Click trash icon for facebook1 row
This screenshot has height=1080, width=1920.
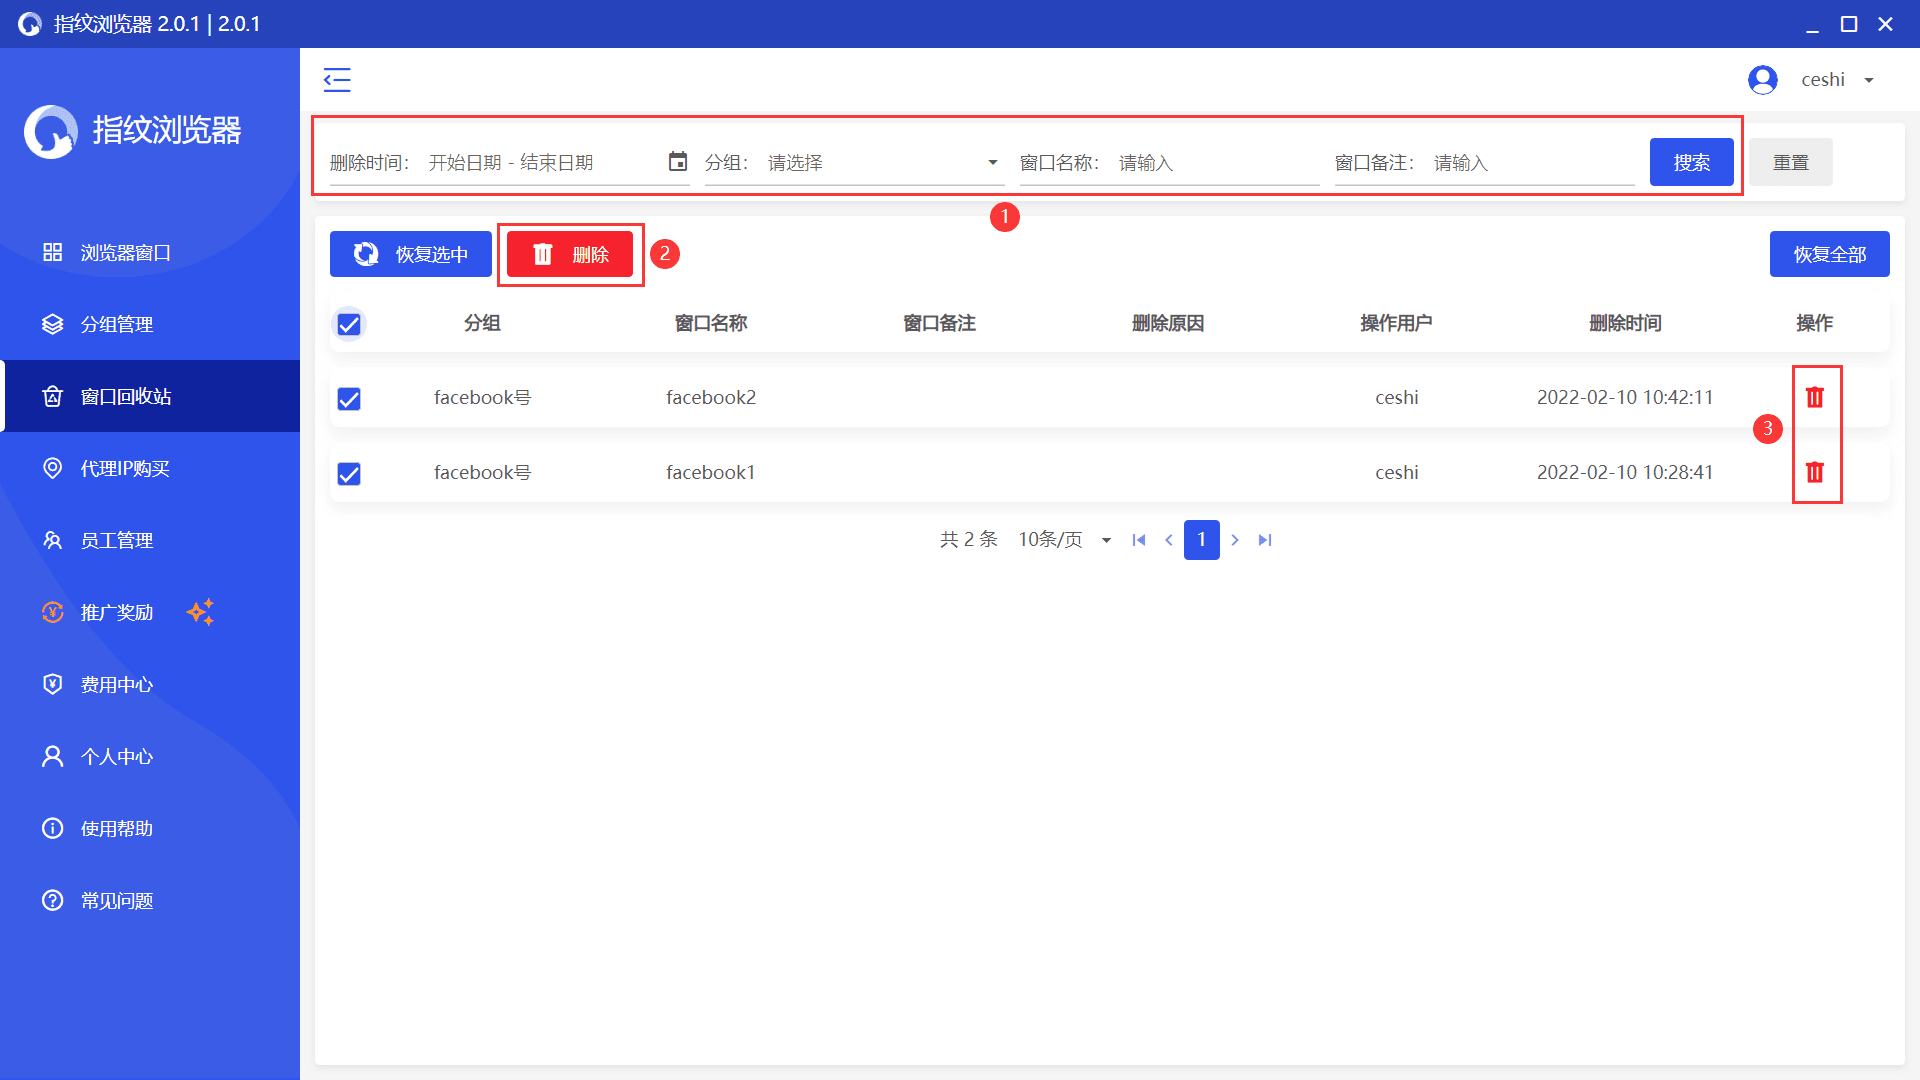point(1814,472)
